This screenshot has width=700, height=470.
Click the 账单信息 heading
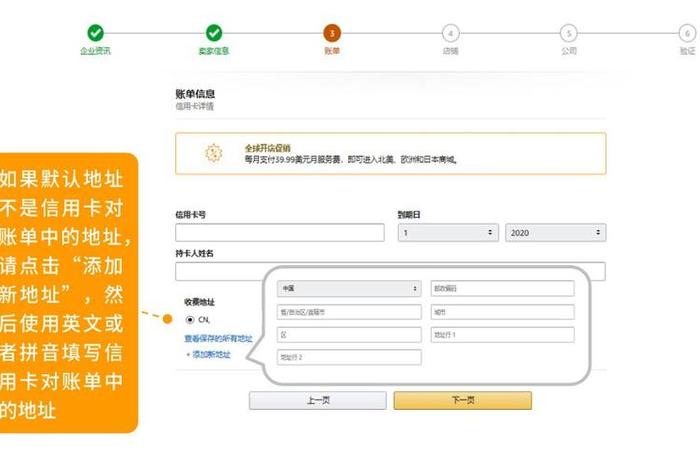coord(195,94)
